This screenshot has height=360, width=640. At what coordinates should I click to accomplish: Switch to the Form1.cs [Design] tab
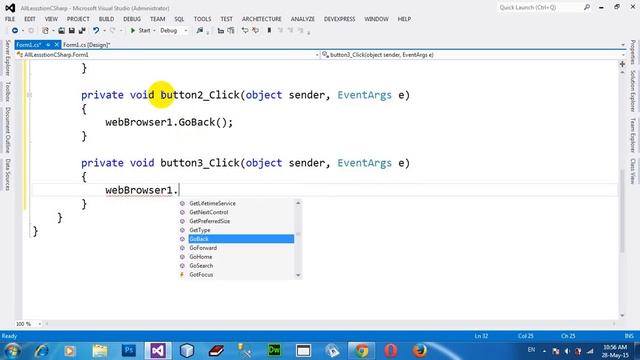[87, 45]
